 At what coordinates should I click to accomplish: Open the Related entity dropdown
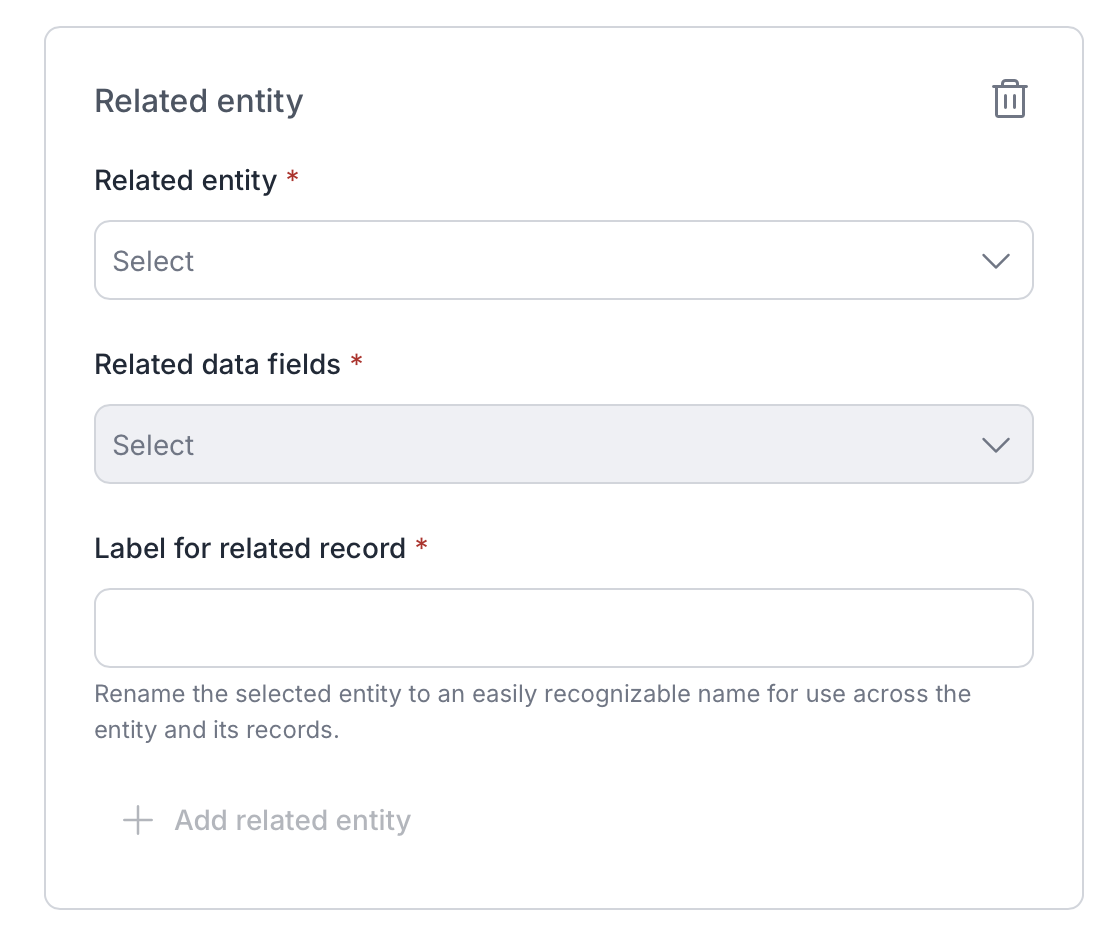click(x=563, y=261)
